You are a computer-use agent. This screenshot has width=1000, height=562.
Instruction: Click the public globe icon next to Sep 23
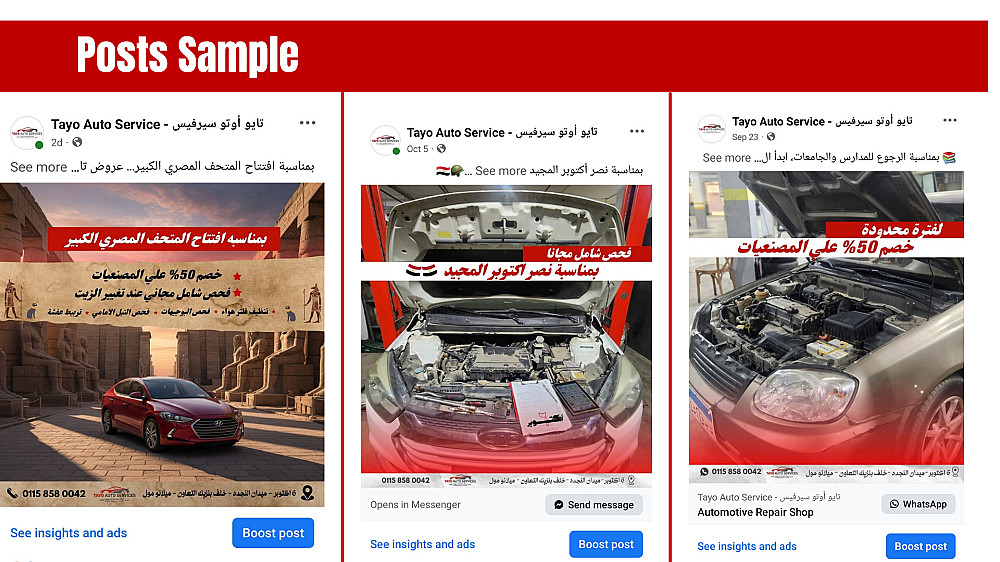pyautogui.click(x=771, y=137)
